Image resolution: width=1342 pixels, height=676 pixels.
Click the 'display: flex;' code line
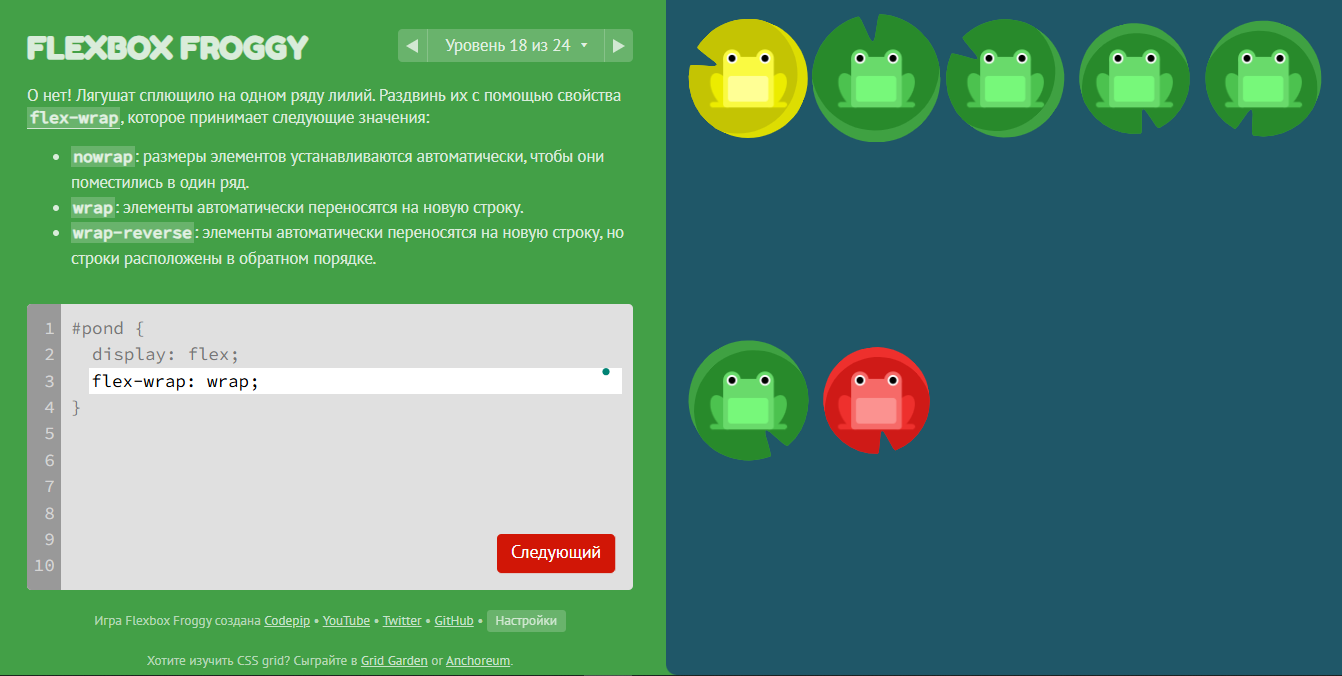pos(166,354)
